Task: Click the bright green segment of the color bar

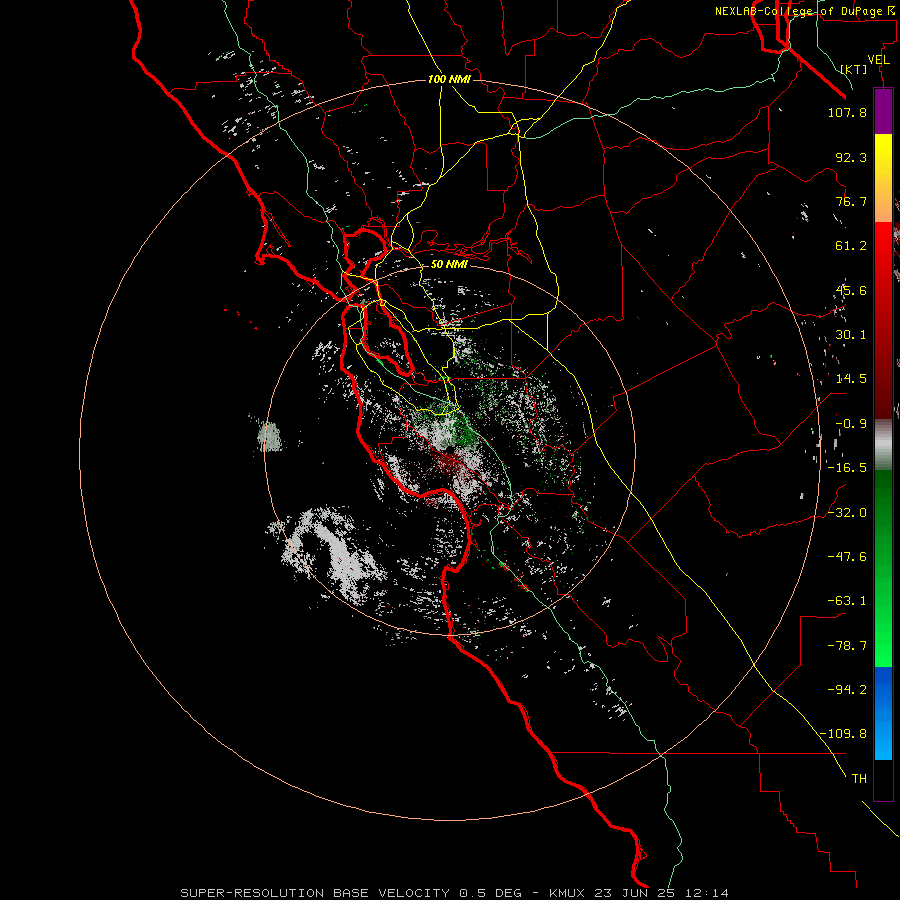Action: pos(883,568)
